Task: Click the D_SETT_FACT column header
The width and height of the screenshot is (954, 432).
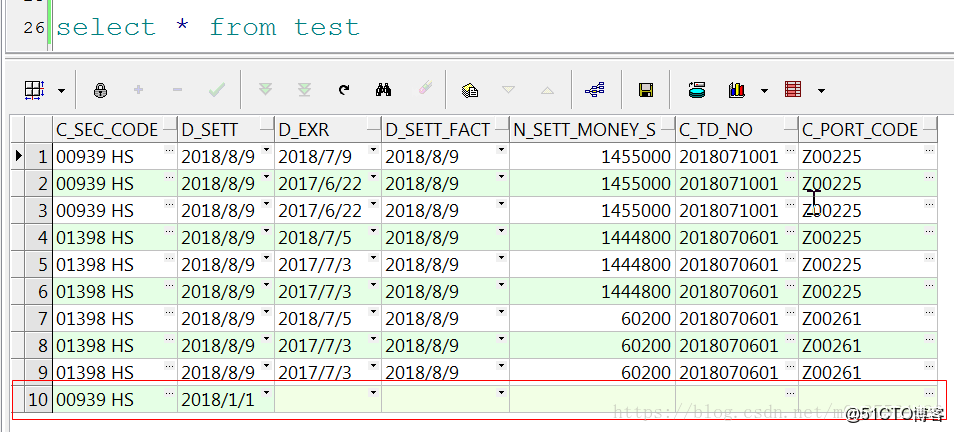Action: 445,129
